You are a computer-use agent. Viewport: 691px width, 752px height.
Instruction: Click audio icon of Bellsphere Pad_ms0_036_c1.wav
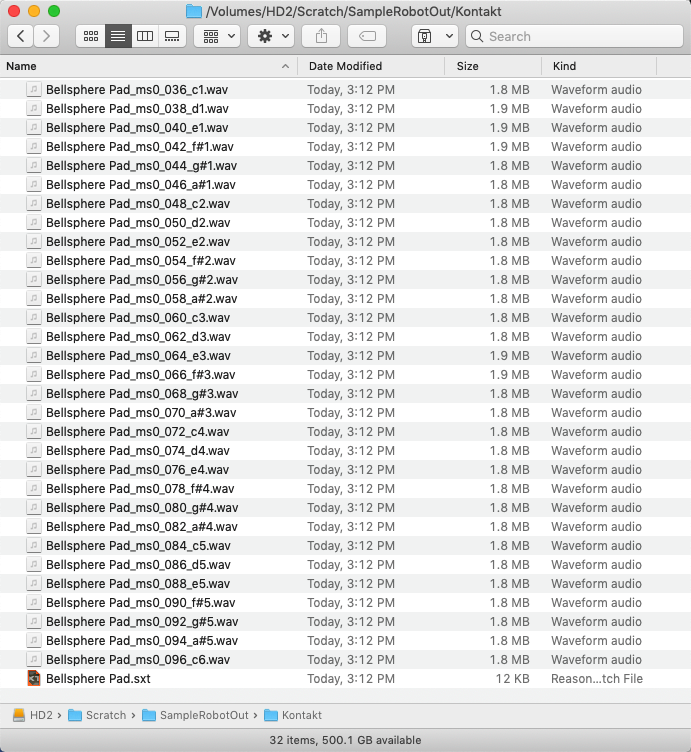click(34, 90)
